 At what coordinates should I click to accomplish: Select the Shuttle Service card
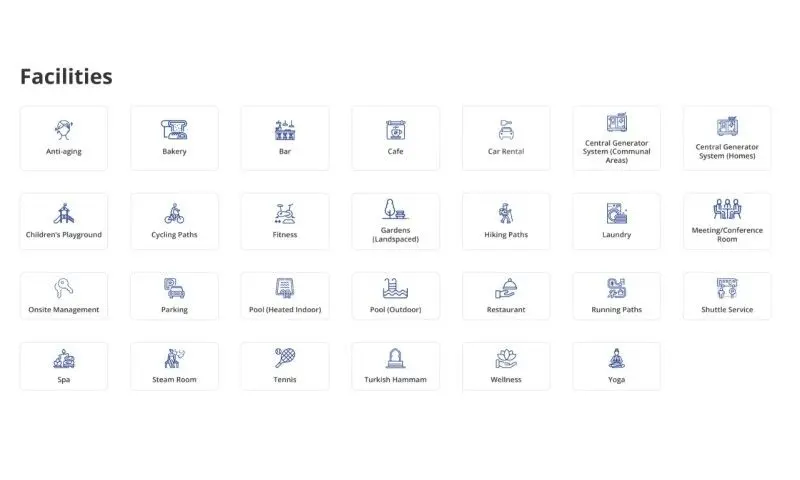pos(727,296)
